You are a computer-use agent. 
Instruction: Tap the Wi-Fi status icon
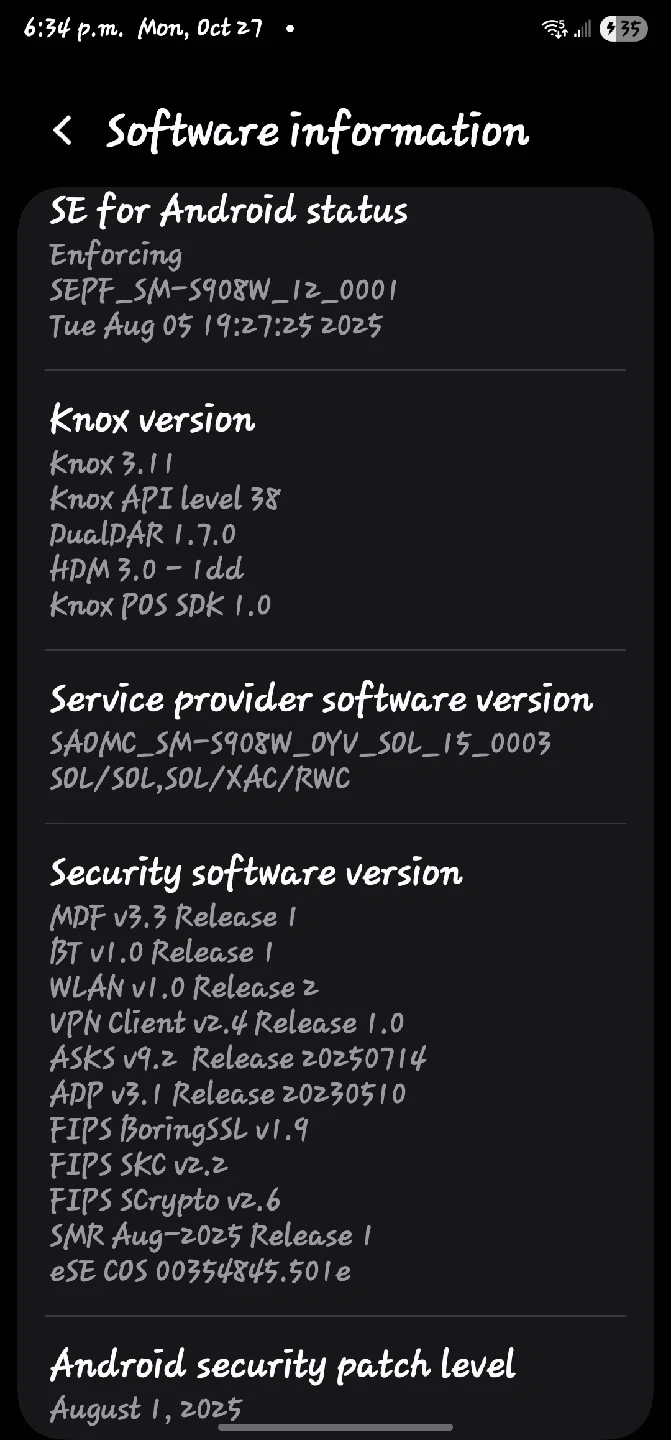tap(555, 29)
